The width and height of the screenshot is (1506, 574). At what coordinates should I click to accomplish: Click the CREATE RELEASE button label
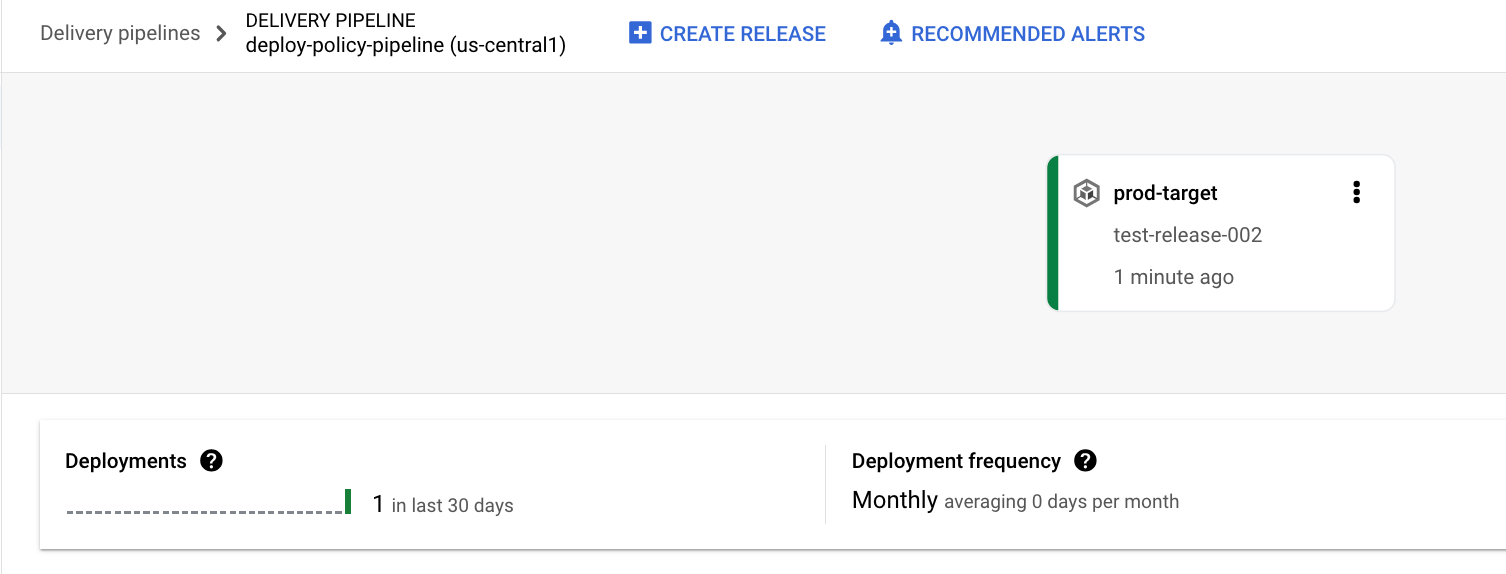(x=742, y=34)
